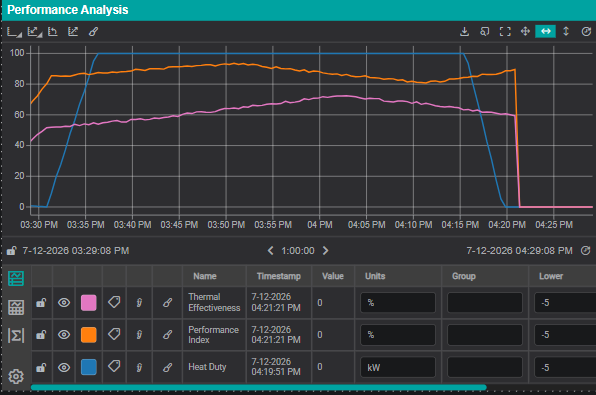596x395 pixels.
Task: Click the Heat Duty group field
Action: tap(485, 367)
